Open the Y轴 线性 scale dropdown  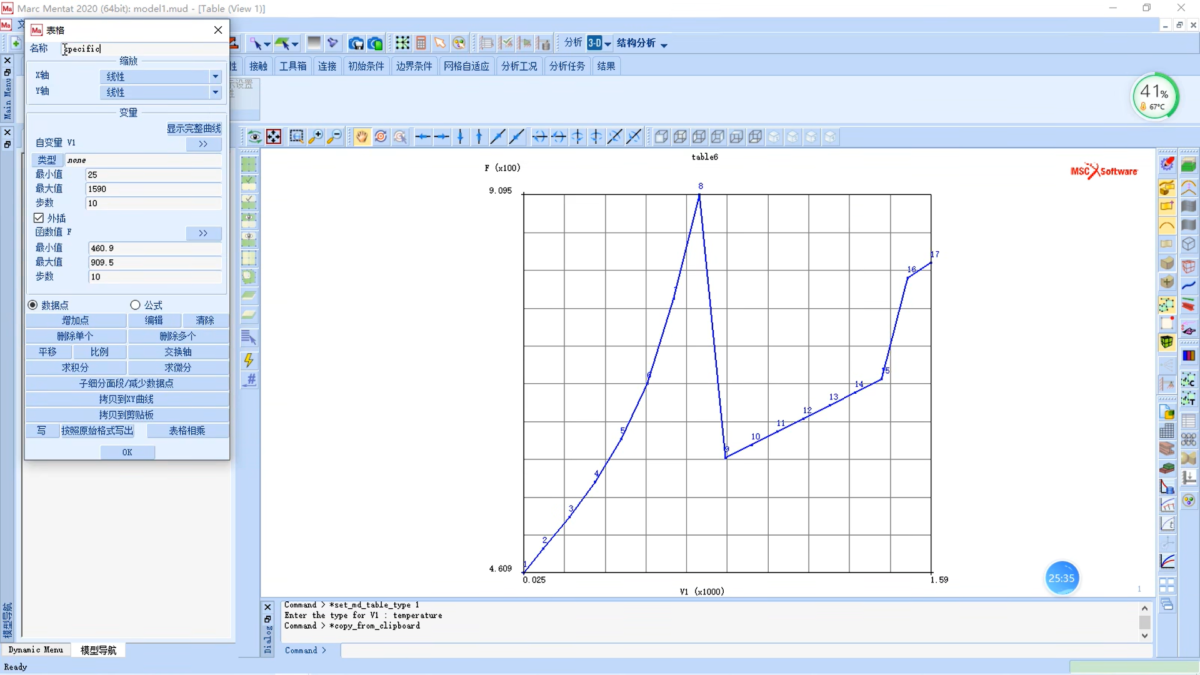[161, 92]
